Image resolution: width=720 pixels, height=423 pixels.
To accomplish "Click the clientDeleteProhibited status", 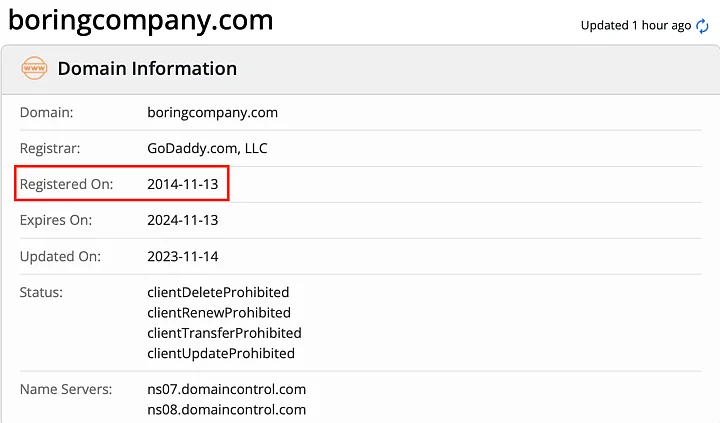I will (218, 292).
